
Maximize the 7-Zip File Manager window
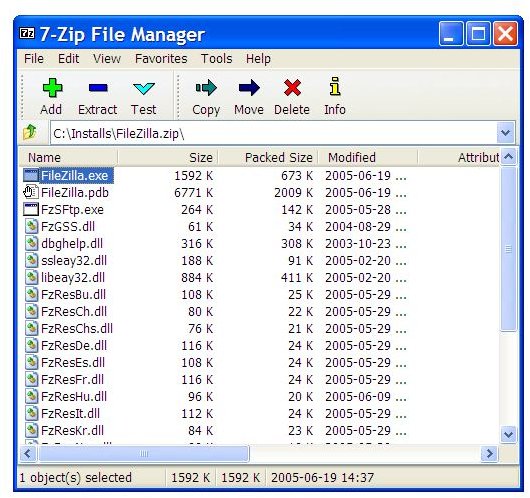(x=478, y=34)
